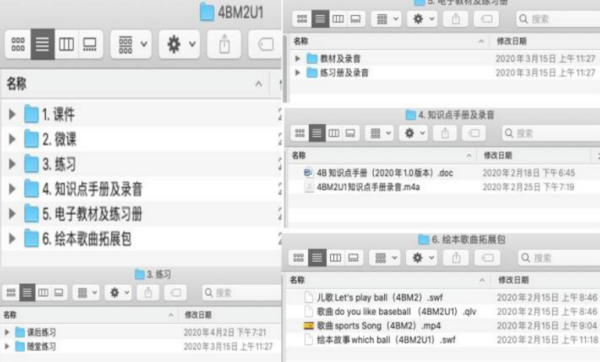
Task: Switch 6. 绘本歌曲拓展包 window to gallery view
Action: (x=353, y=258)
